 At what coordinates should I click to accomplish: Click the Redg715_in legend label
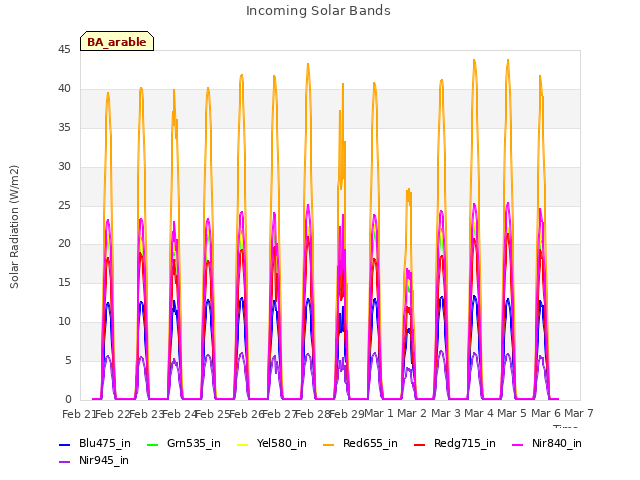[x=465, y=443]
